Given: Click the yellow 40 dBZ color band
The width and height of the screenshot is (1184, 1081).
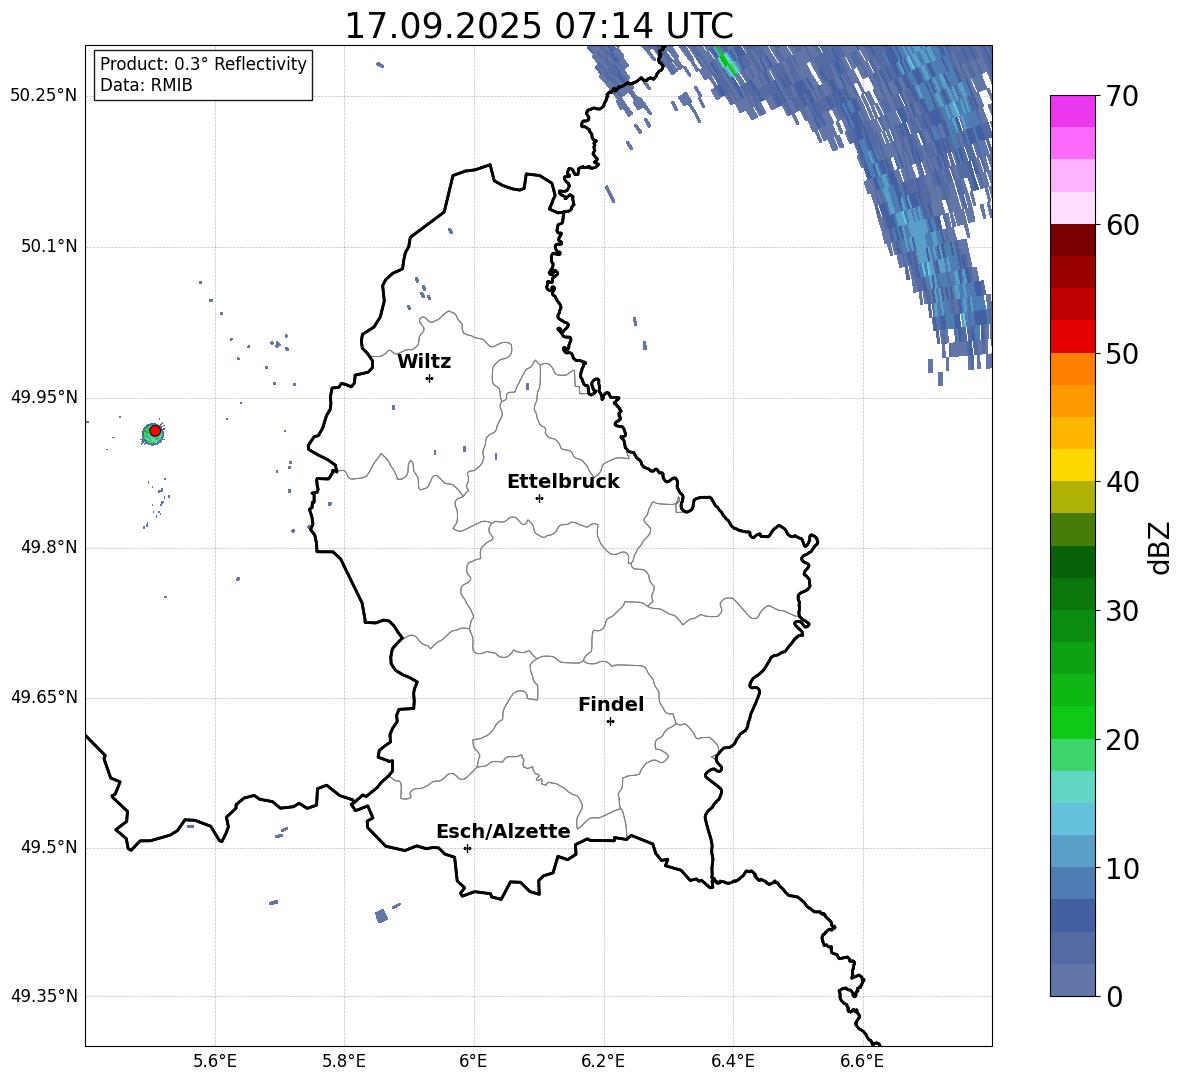Looking at the screenshot, I should click(x=1072, y=465).
